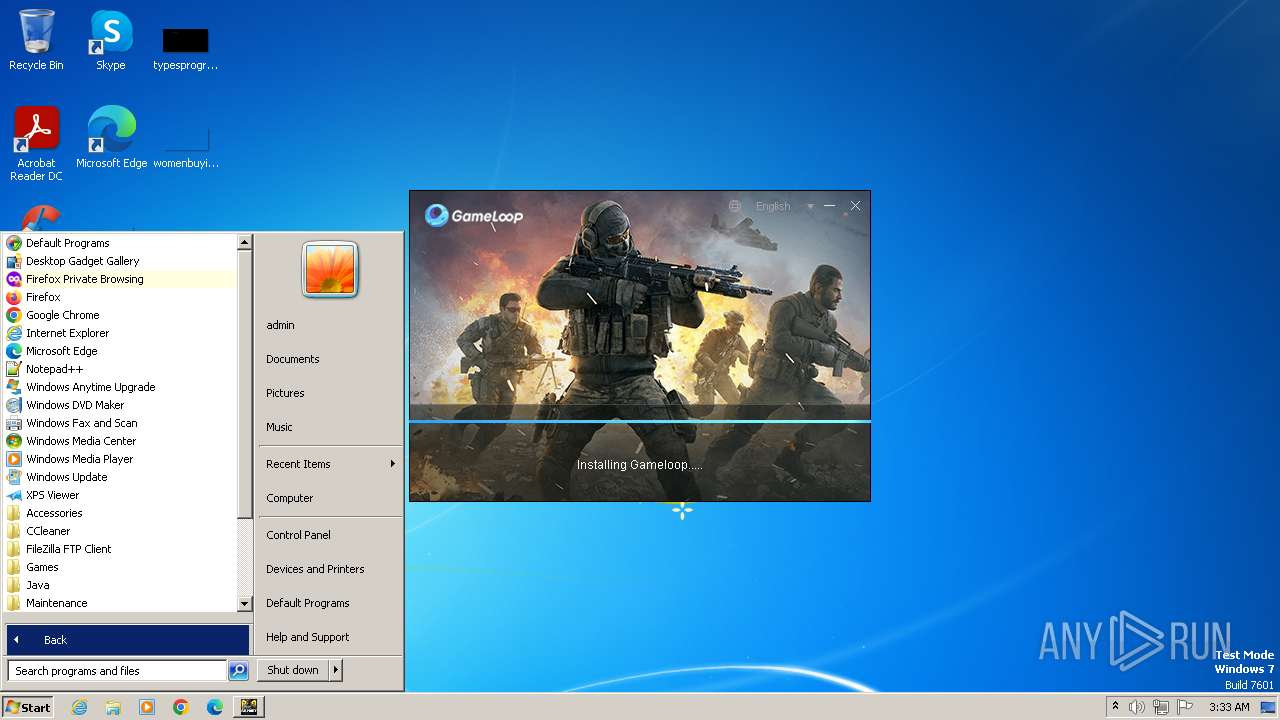Click the network tray icon

pyautogui.click(x=1161, y=707)
